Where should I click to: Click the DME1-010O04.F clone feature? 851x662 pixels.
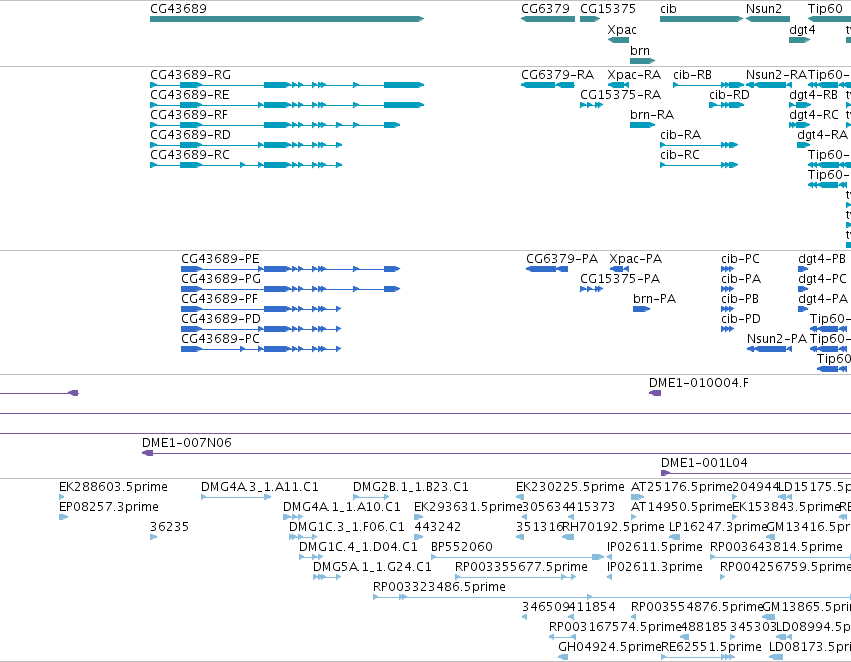[655, 393]
